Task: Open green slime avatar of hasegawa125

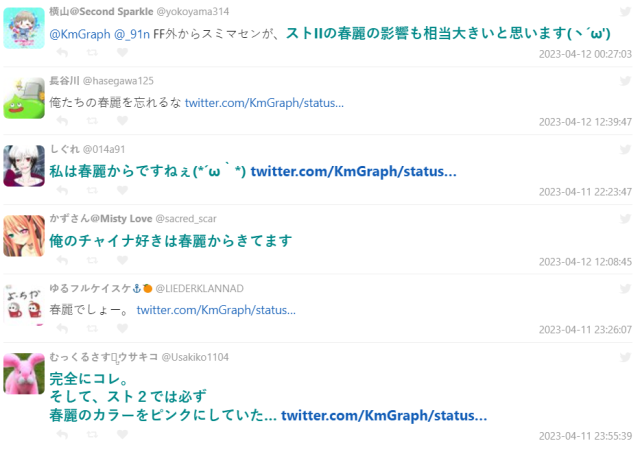Action: tap(24, 98)
